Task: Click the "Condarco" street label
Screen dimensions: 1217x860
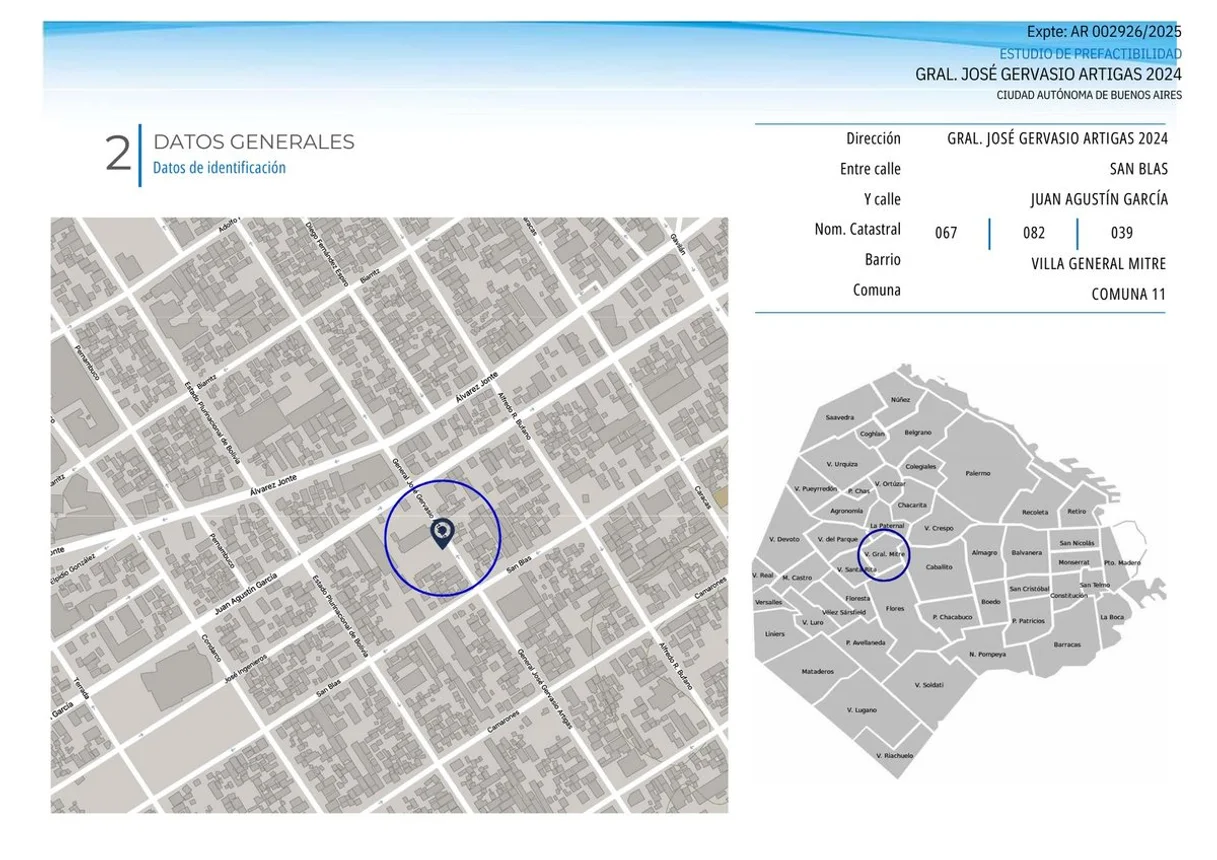Action: coord(209,650)
